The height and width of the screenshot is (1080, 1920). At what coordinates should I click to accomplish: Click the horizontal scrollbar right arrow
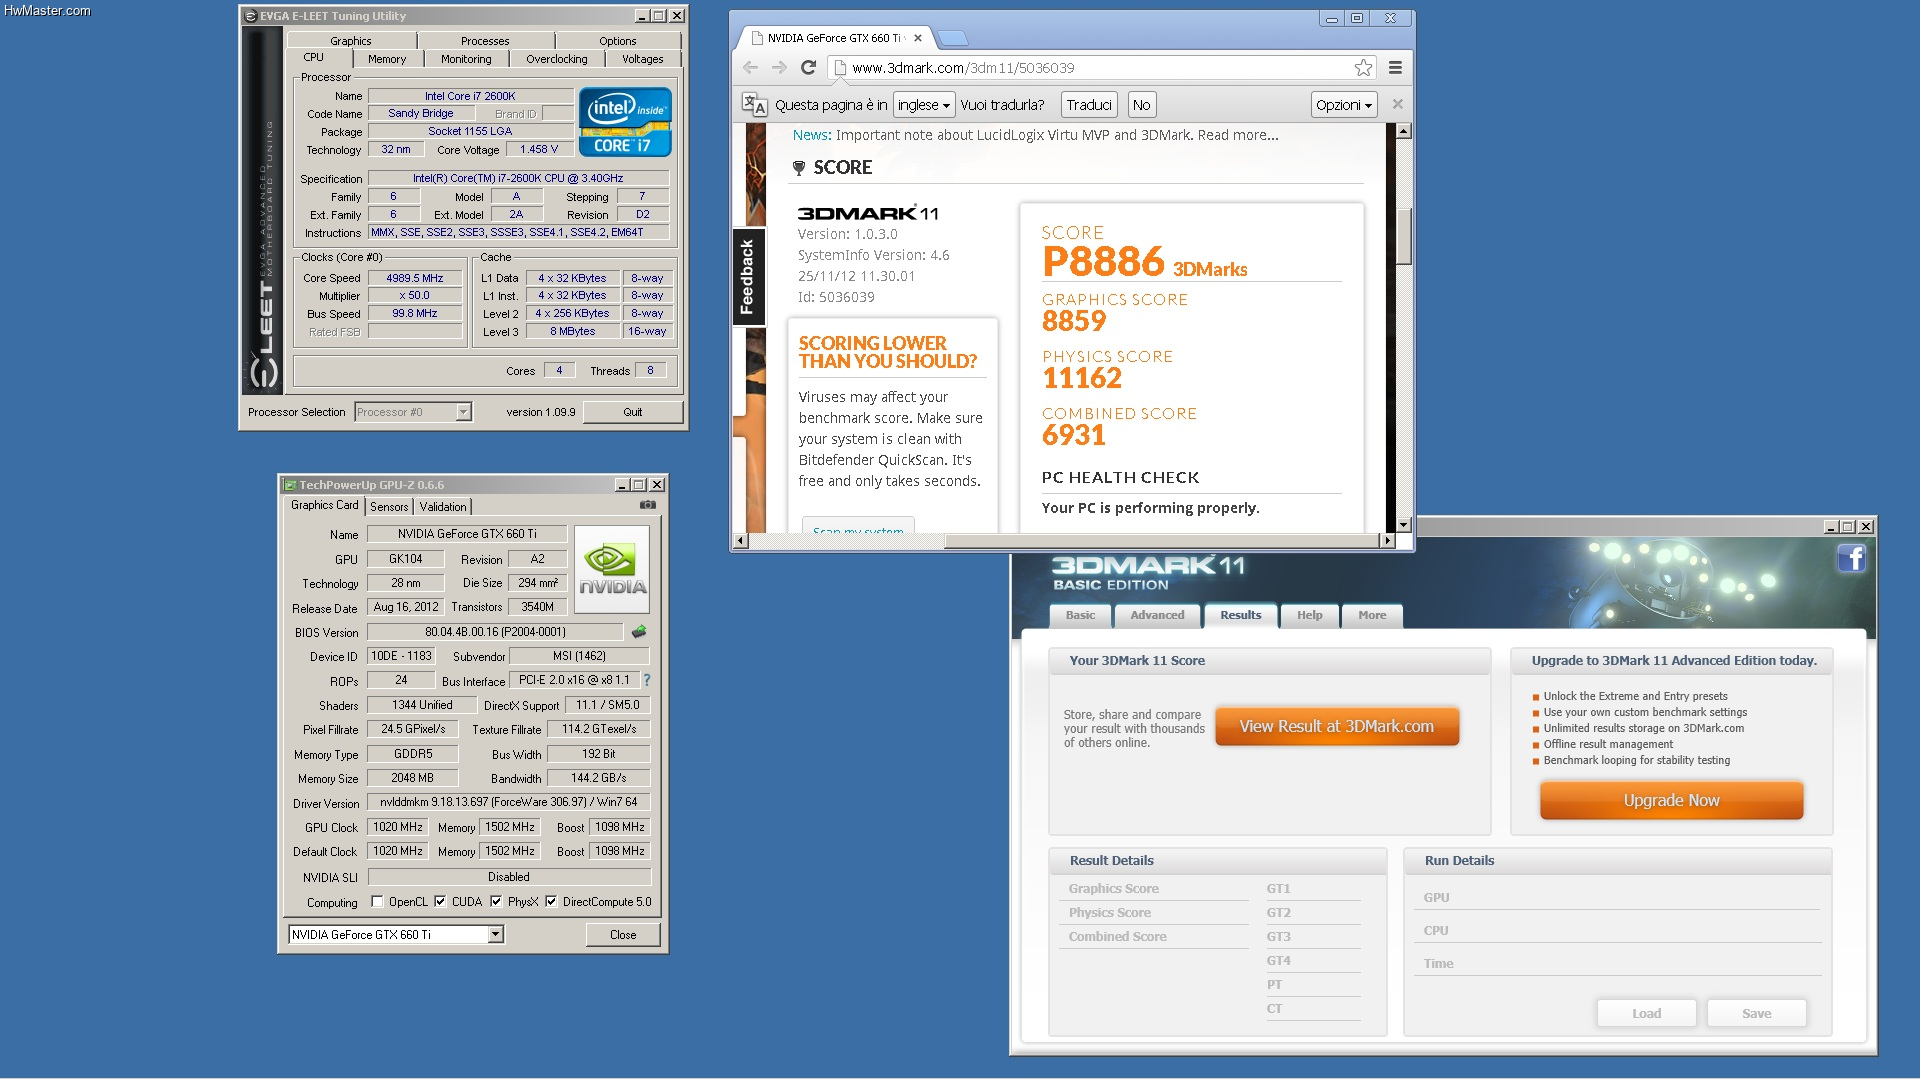[1387, 541]
